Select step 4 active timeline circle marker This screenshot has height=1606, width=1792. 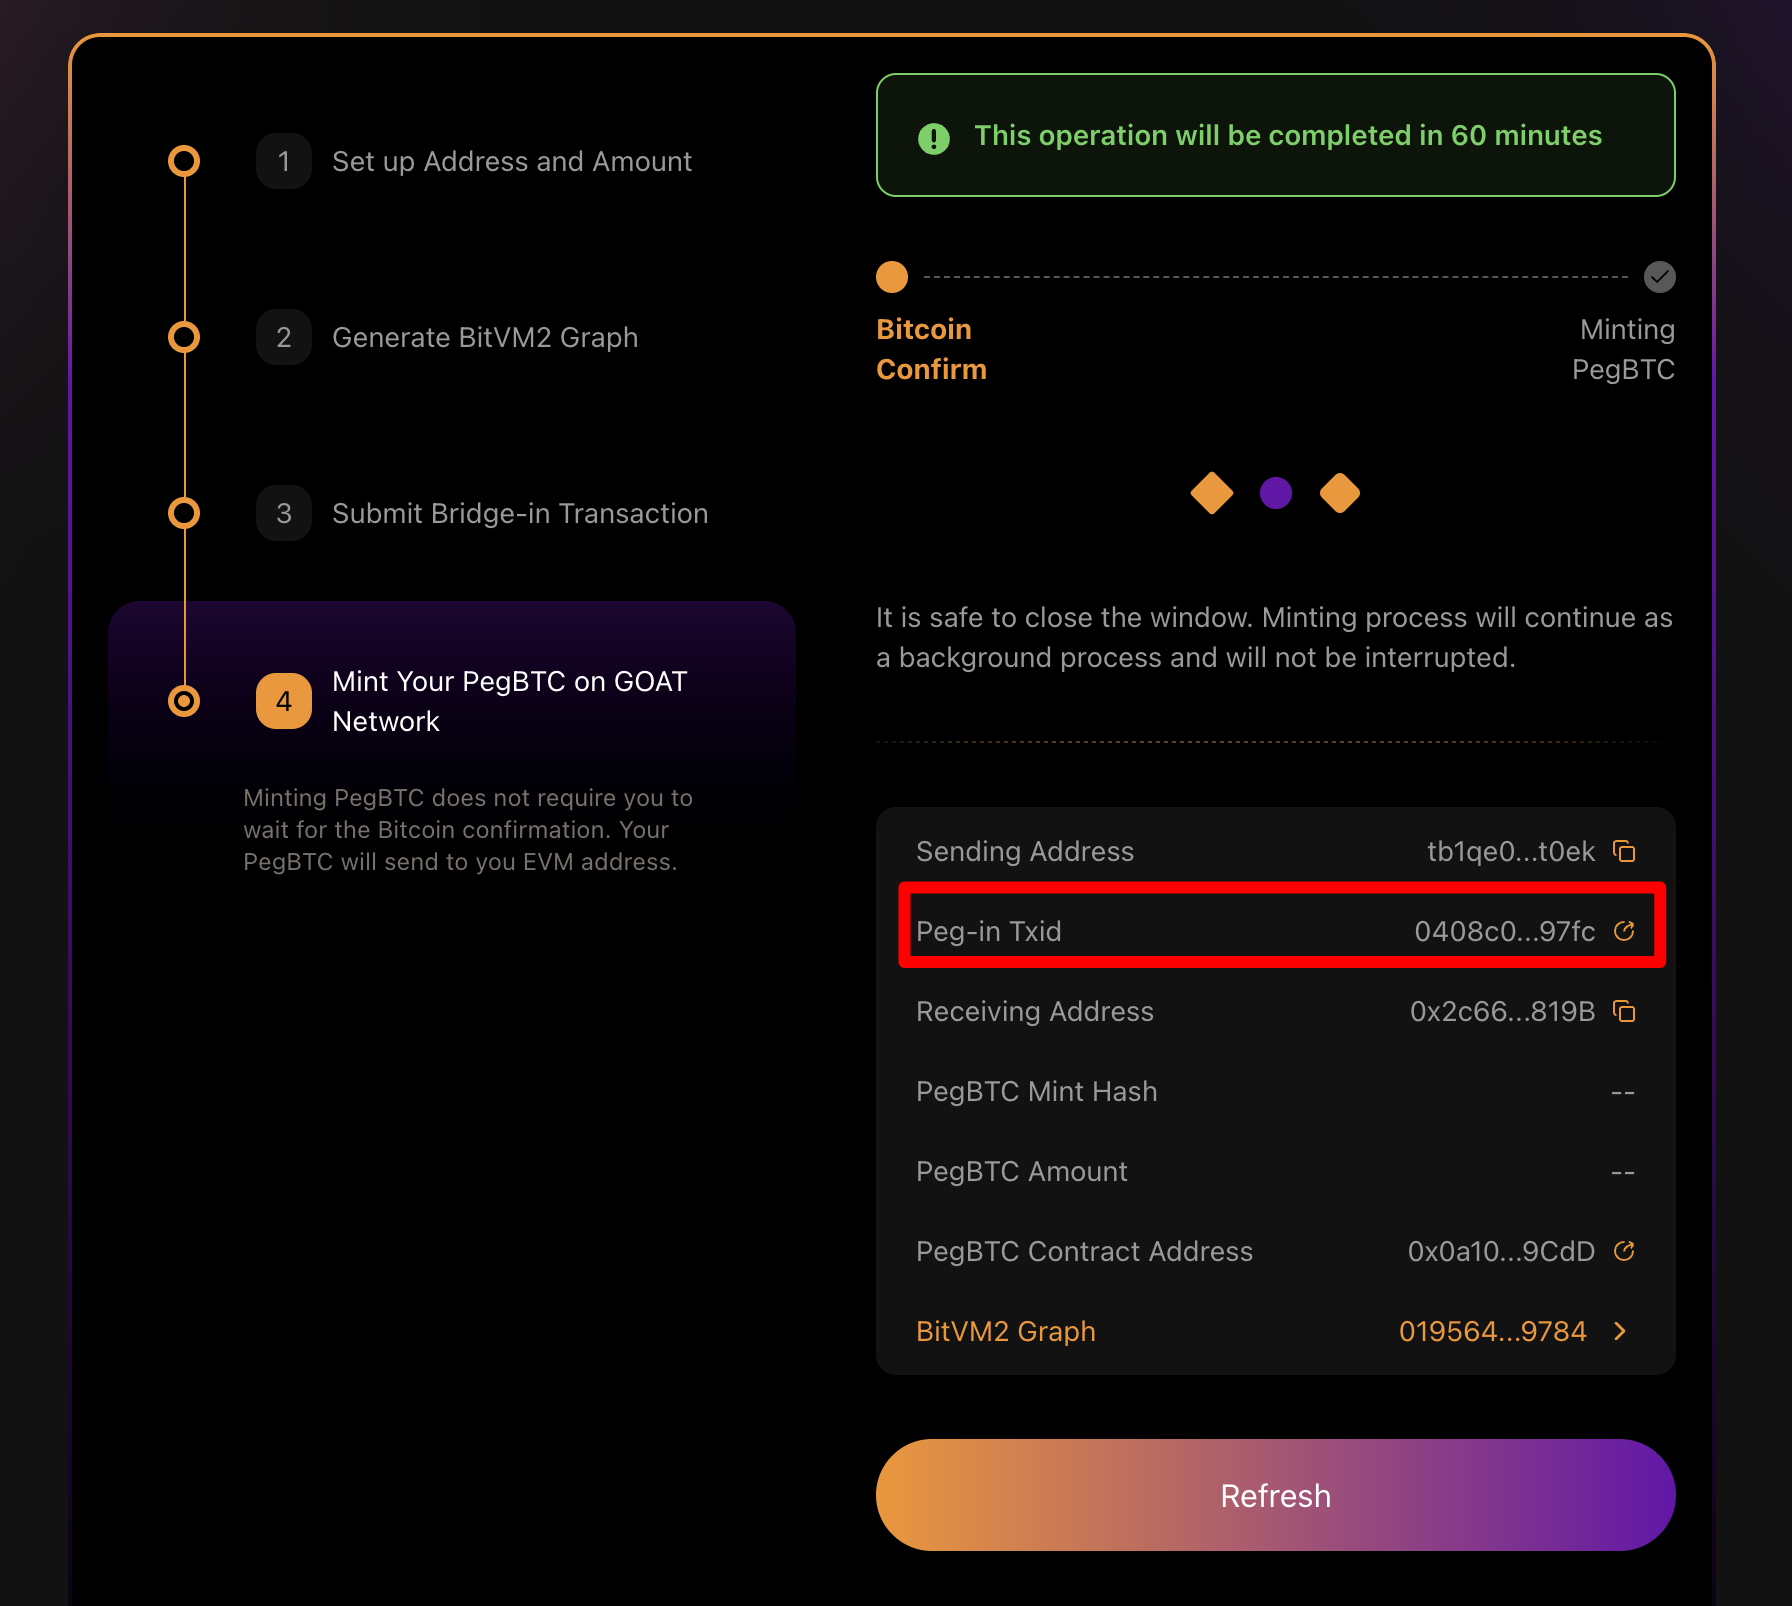coord(184,701)
